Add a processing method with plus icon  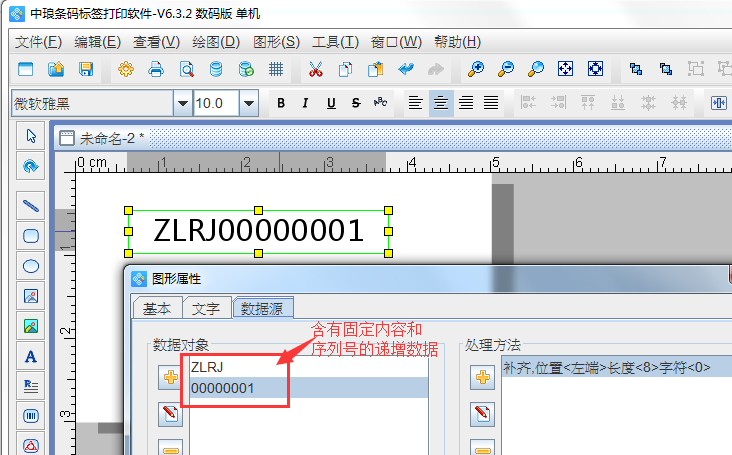point(483,377)
